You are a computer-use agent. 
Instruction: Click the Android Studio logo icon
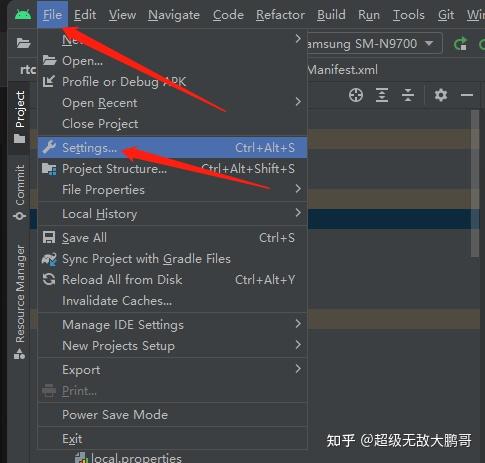click(23, 14)
